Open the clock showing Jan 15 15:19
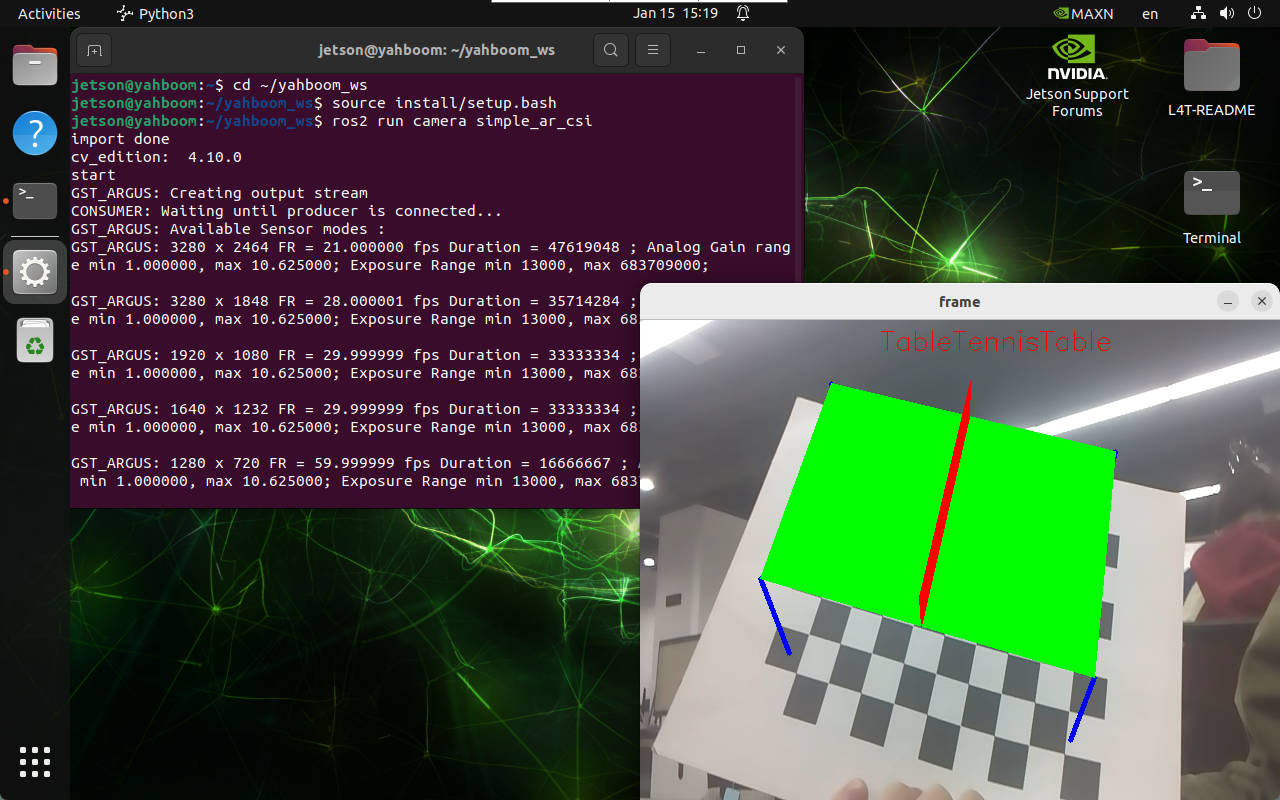Viewport: 1280px width, 800px height. [676, 14]
